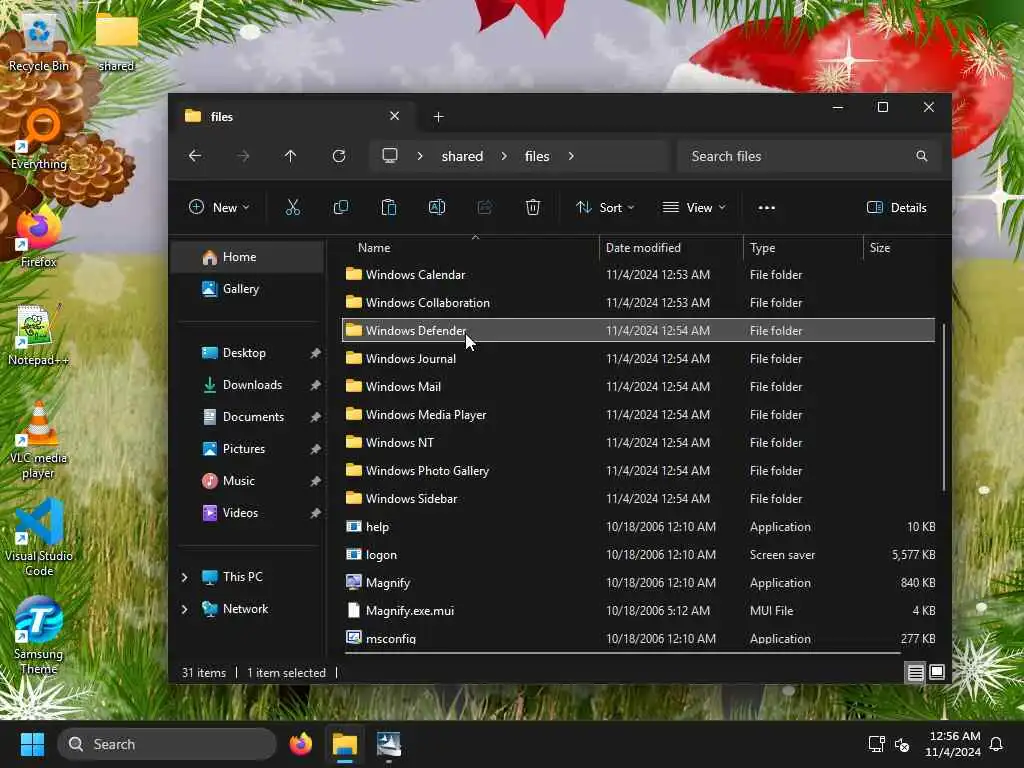The width and height of the screenshot is (1024, 768).
Task: Open the Windows Start button
Action: [x=32, y=744]
